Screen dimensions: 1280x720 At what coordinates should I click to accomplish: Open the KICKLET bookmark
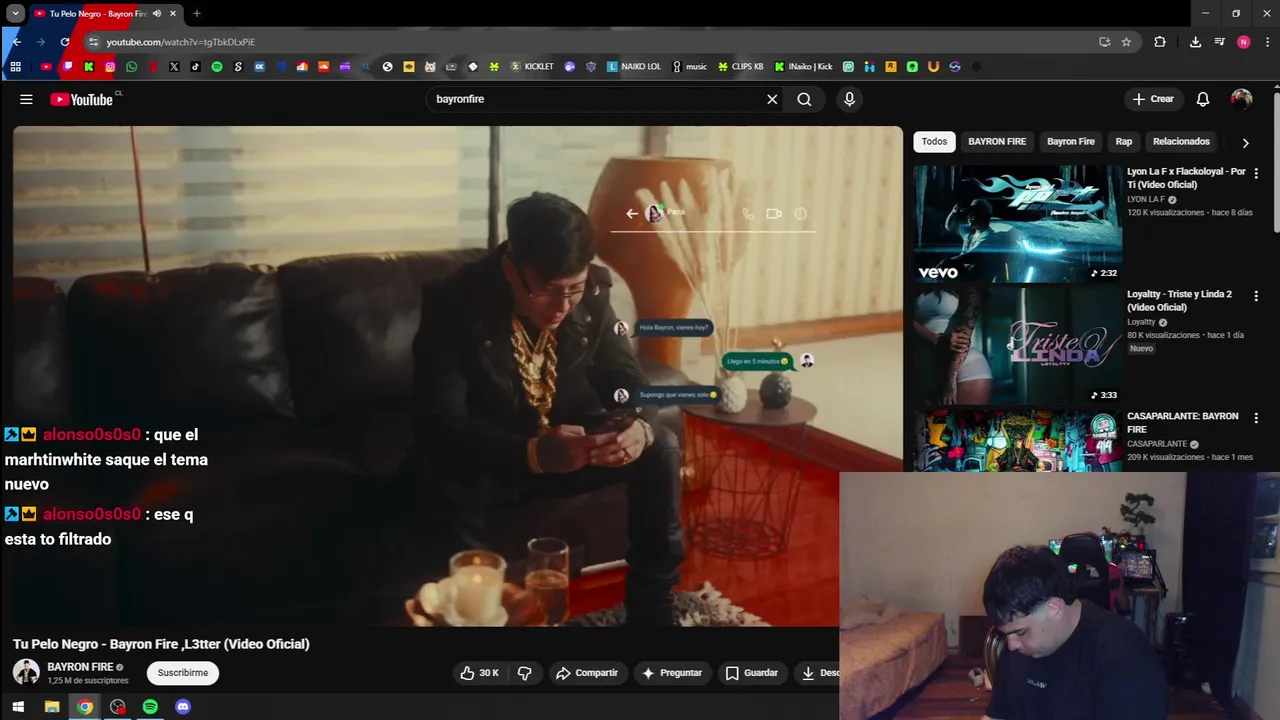pyautogui.click(x=532, y=67)
